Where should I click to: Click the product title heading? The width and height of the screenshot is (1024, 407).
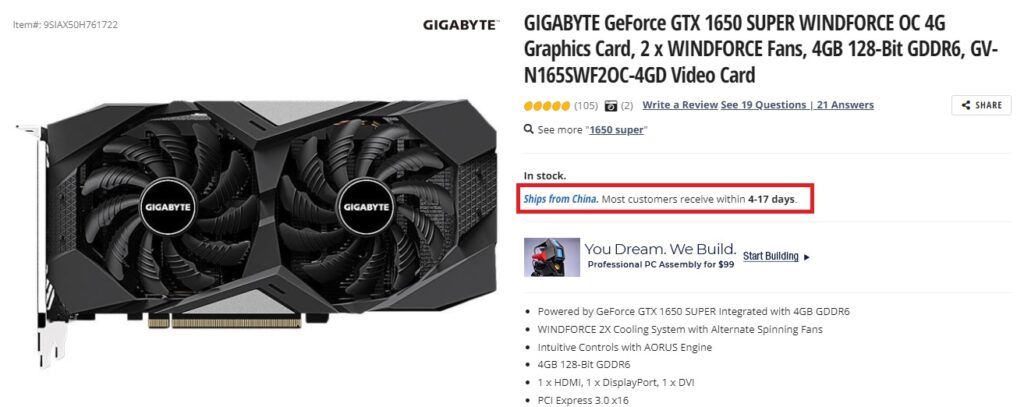click(761, 50)
